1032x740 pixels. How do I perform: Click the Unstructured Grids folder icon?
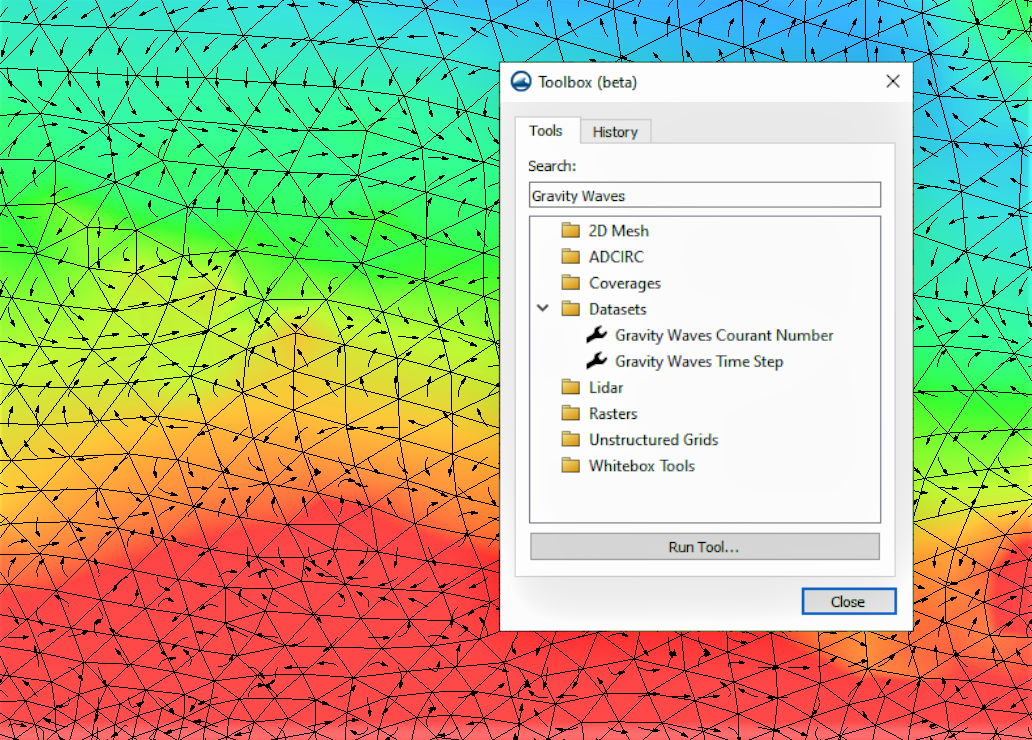click(571, 439)
